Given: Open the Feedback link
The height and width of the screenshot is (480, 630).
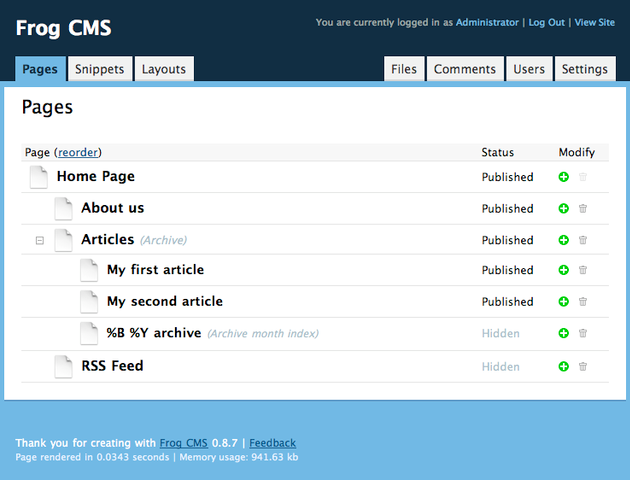Looking at the screenshot, I should click(x=272, y=443).
